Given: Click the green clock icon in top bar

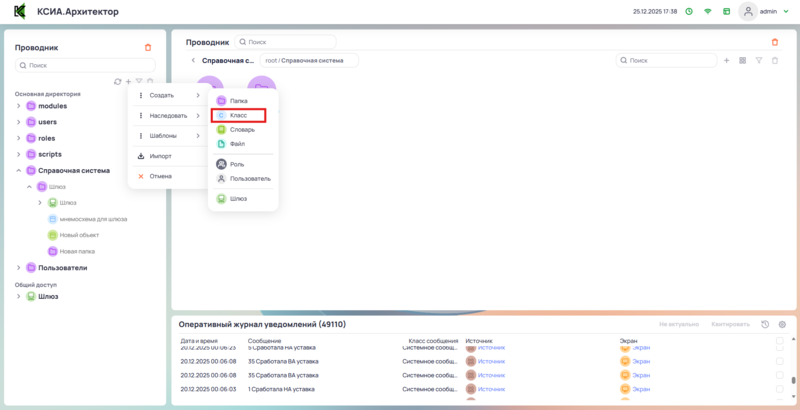Looking at the screenshot, I should 688,11.
